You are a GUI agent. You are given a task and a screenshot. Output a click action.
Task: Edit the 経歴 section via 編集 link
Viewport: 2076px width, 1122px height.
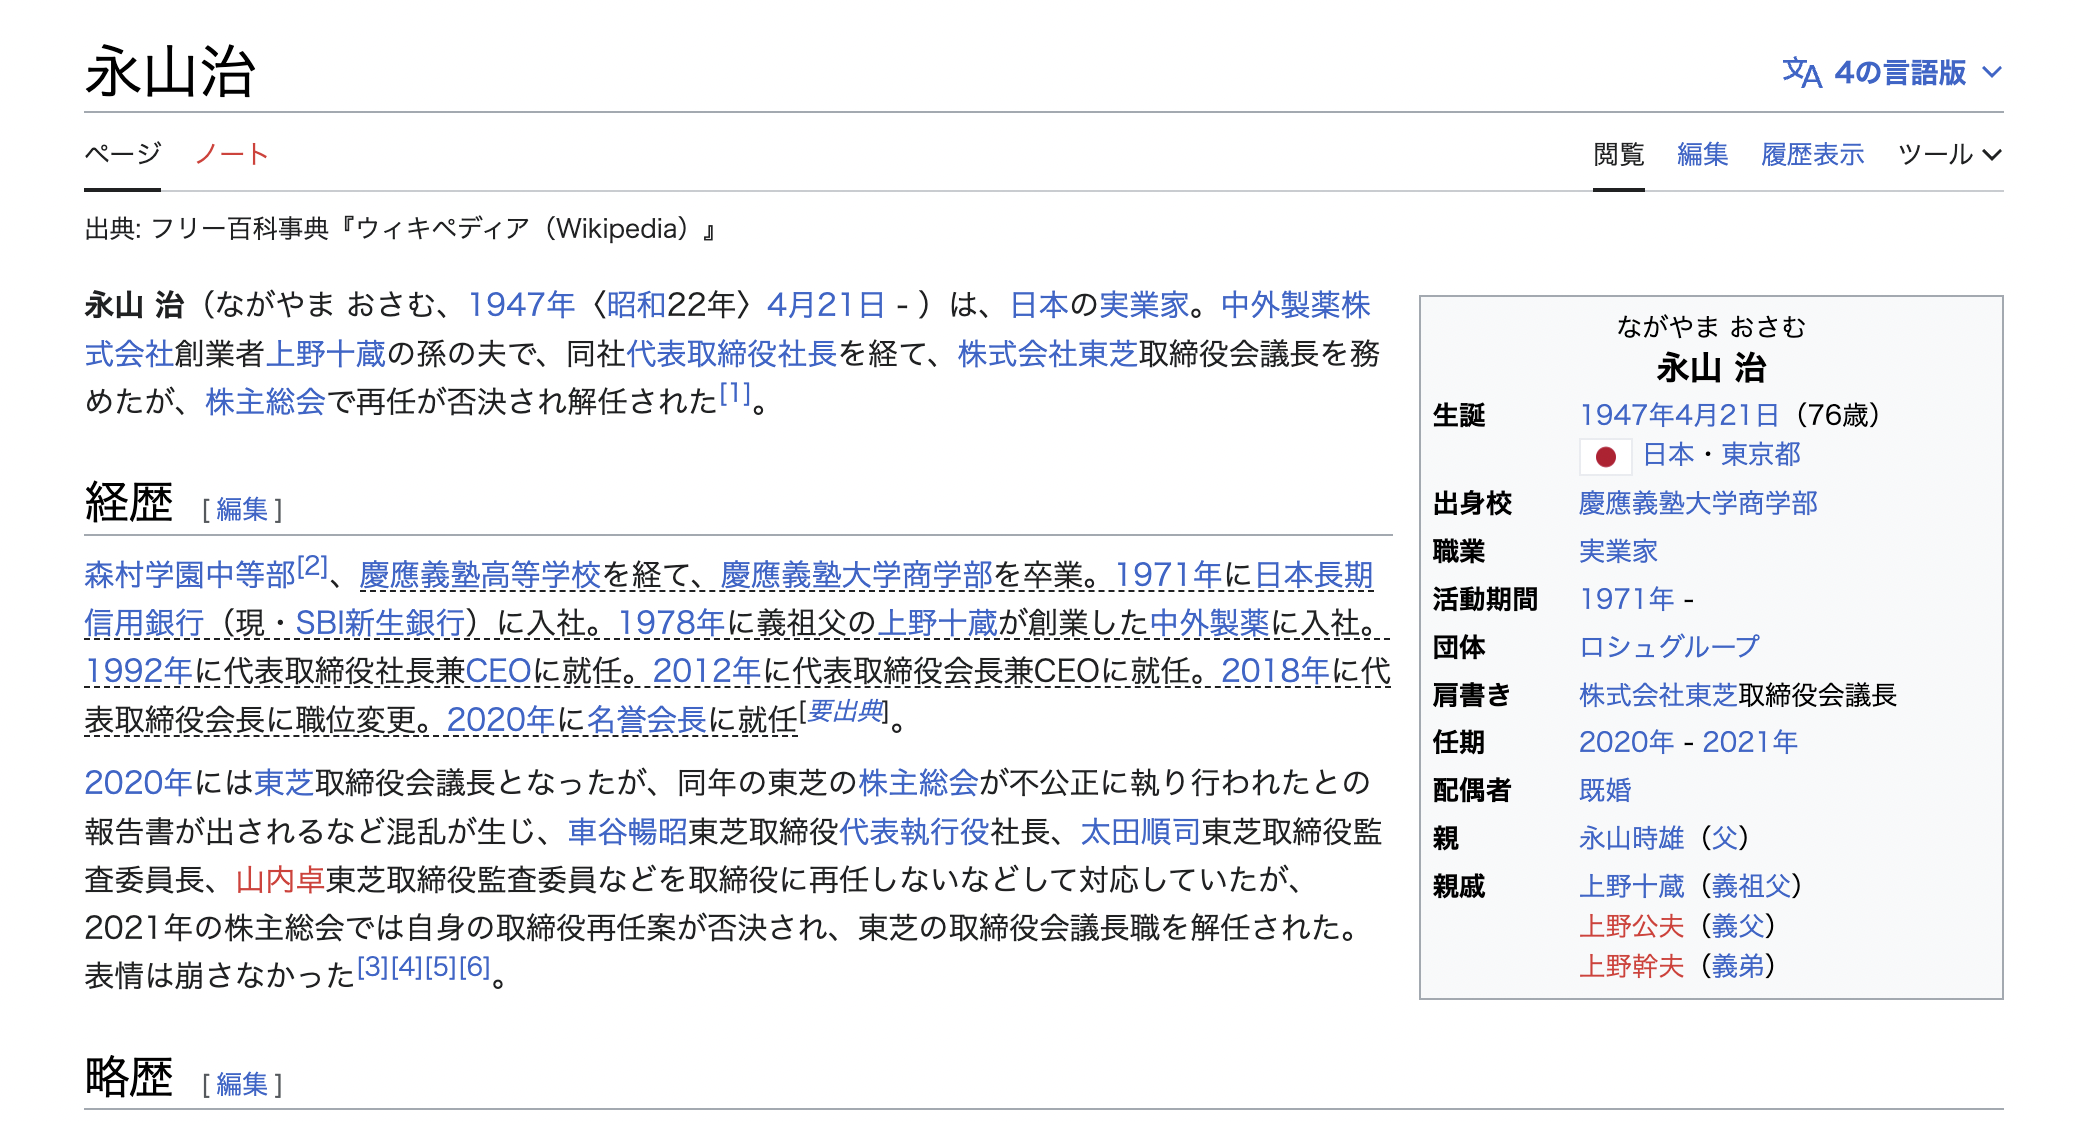(242, 509)
